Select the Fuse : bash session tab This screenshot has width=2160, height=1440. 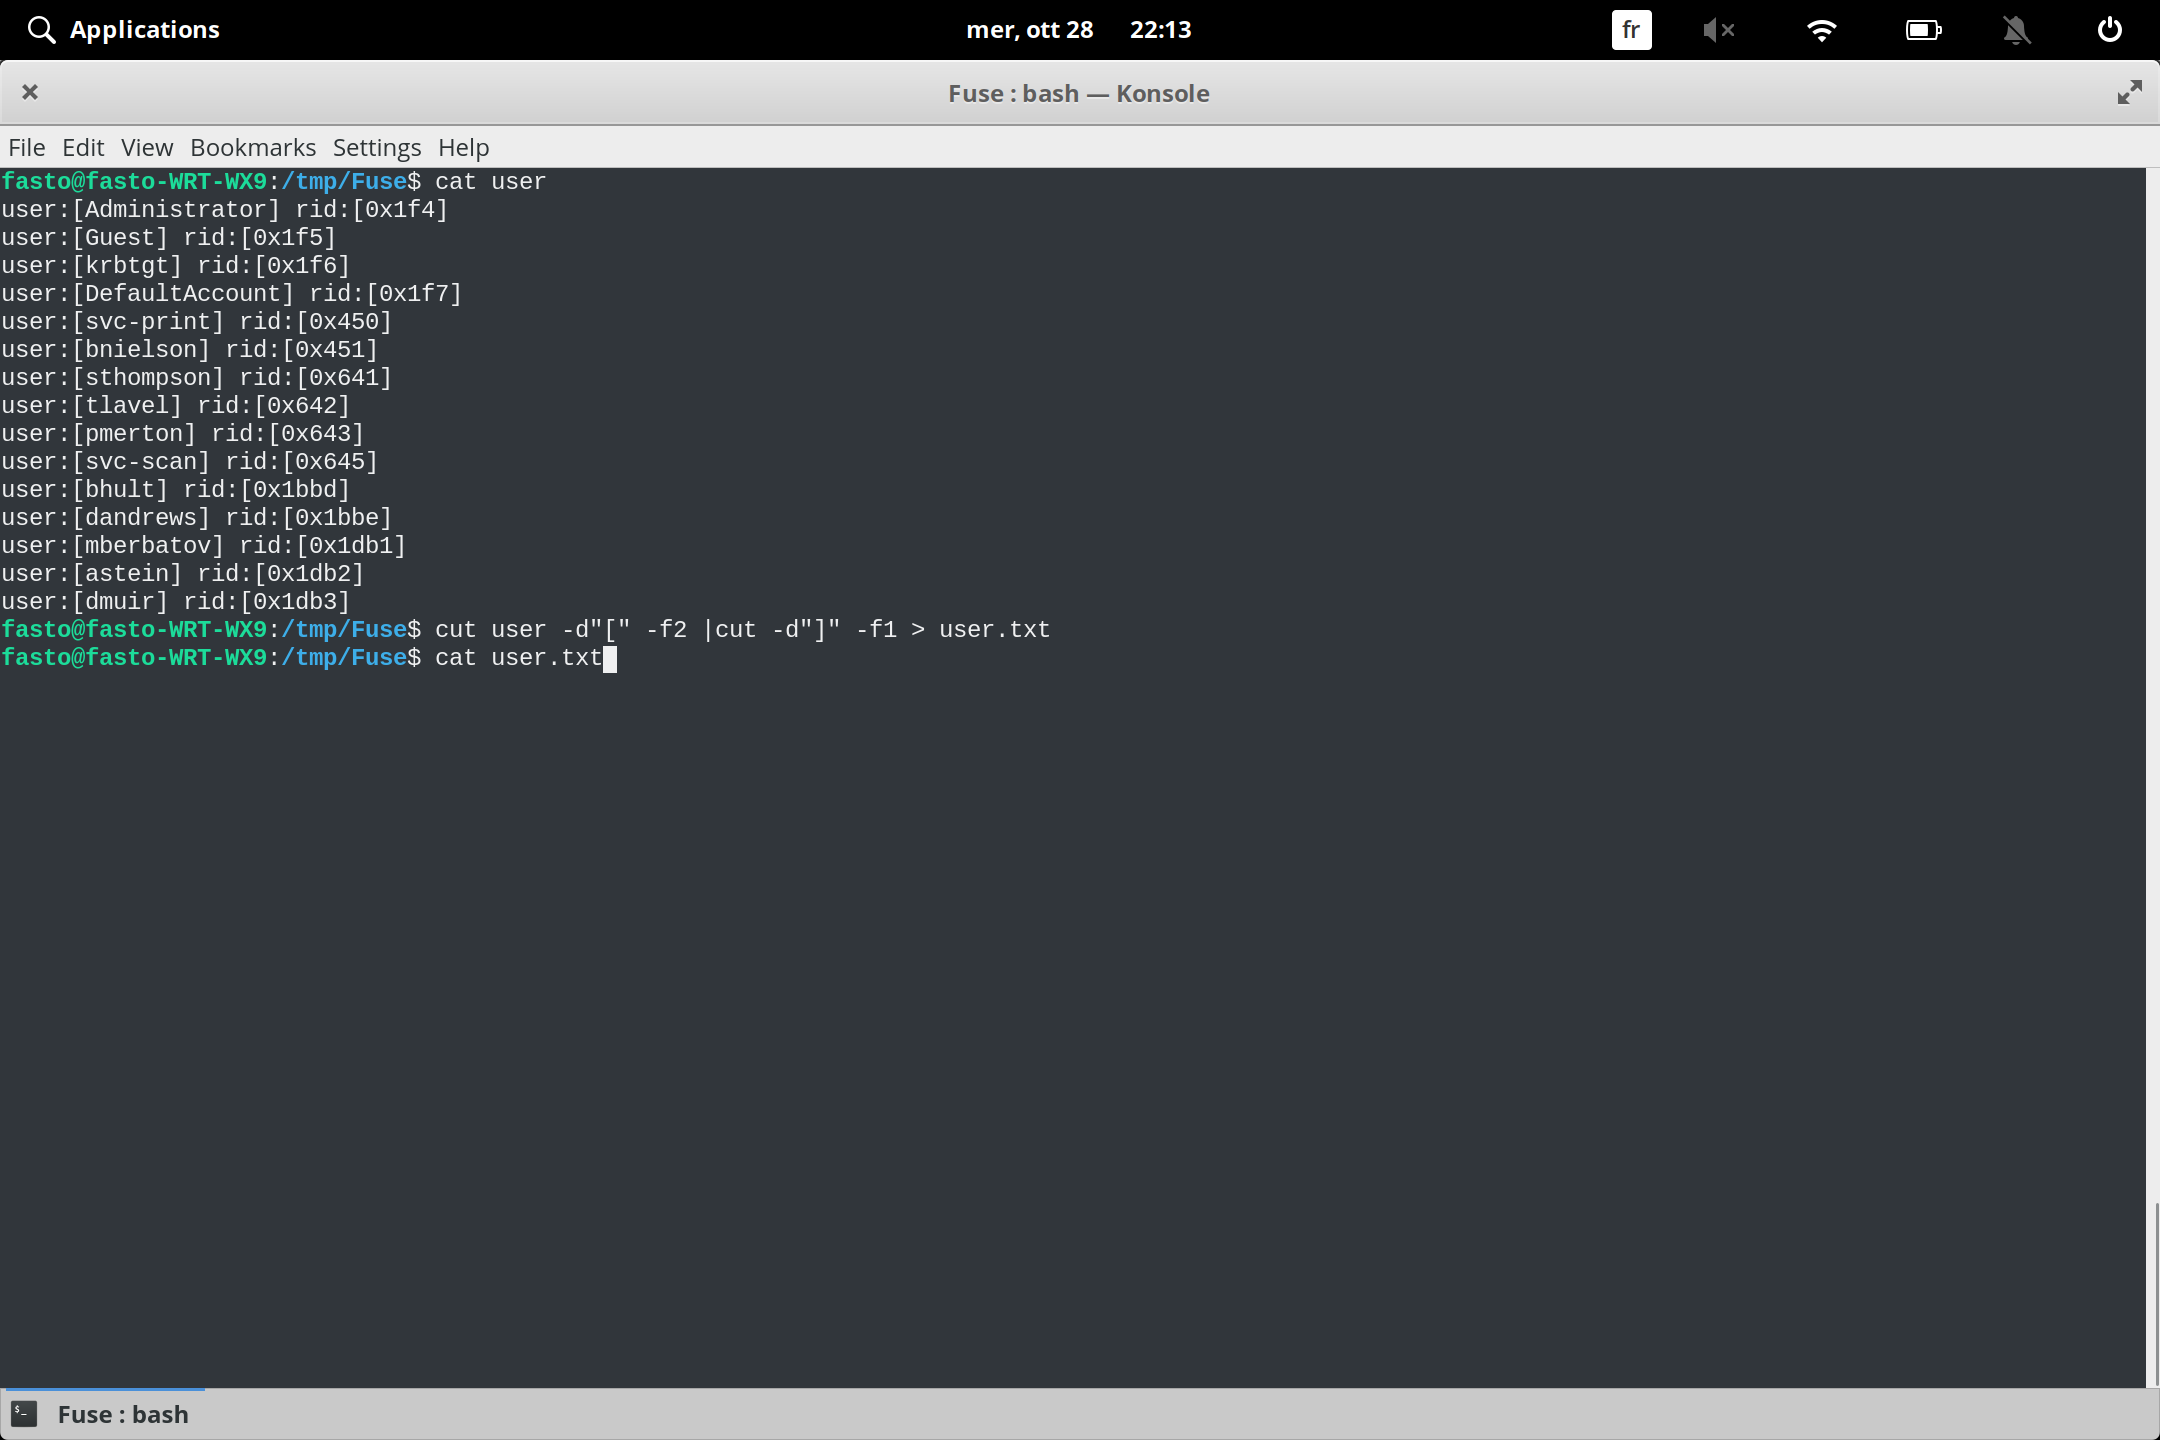(x=123, y=1413)
